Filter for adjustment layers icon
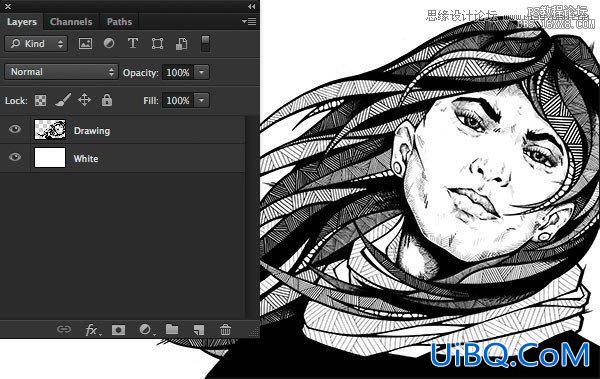This screenshot has height=379, width=600. point(109,43)
